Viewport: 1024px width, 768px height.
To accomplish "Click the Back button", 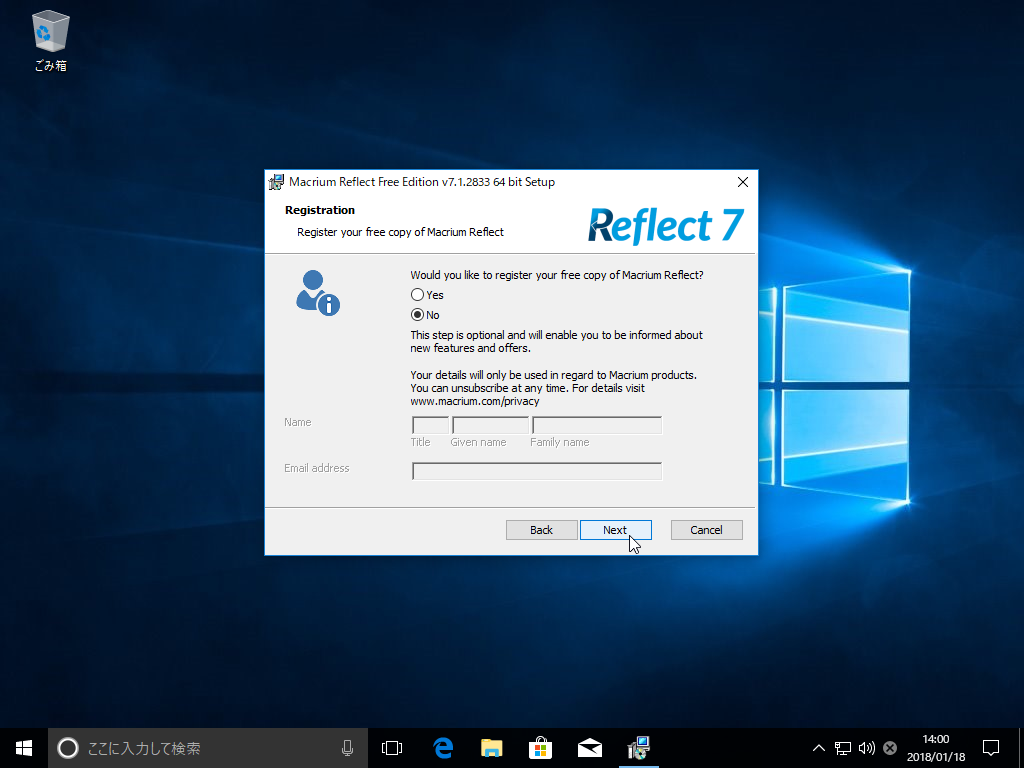I will 541,530.
